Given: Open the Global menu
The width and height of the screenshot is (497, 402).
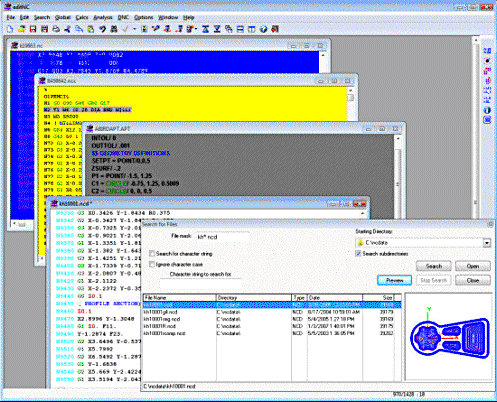Looking at the screenshot, I should (x=63, y=17).
